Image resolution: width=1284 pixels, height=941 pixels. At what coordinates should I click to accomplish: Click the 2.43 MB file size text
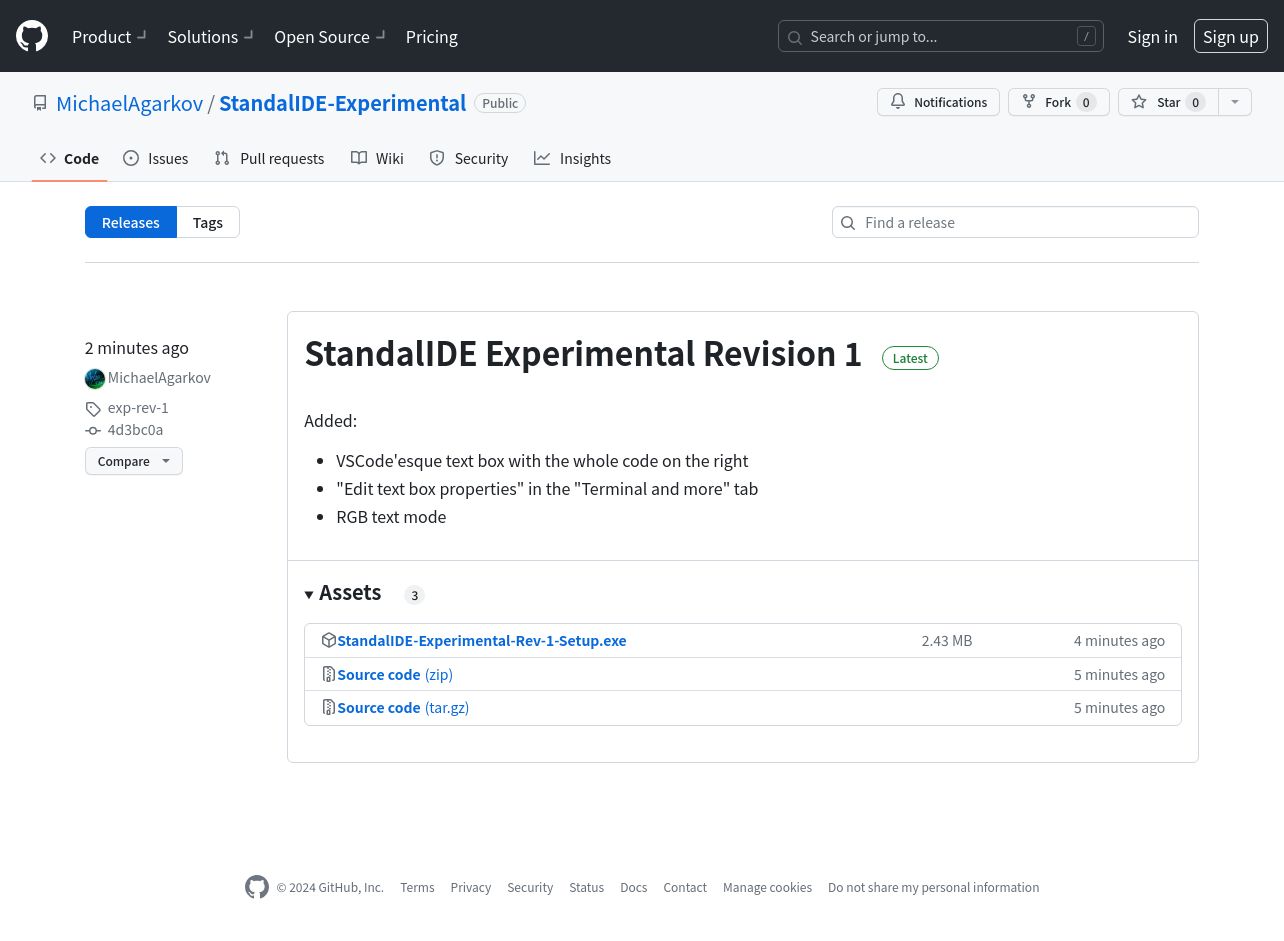point(947,640)
